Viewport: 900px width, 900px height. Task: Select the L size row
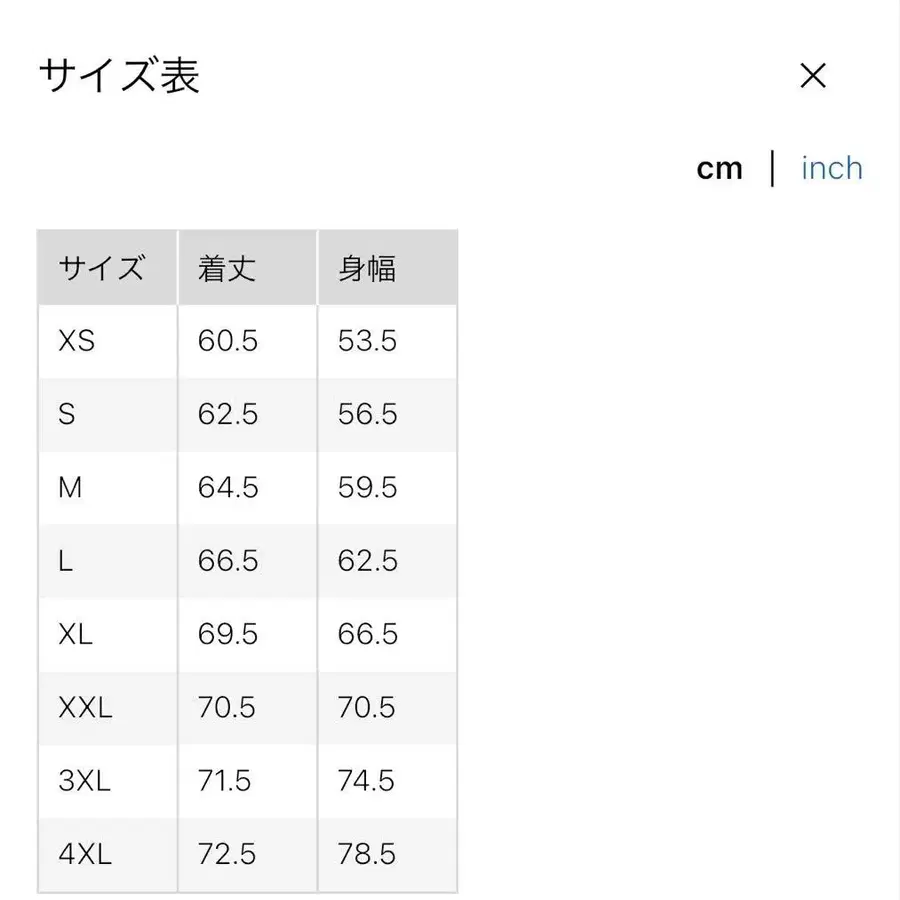pos(107,561)
